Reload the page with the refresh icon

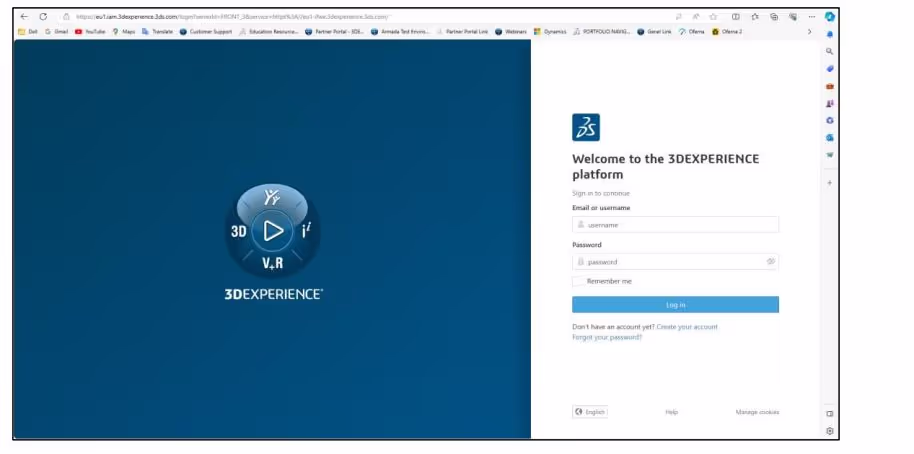pos(43,17)
